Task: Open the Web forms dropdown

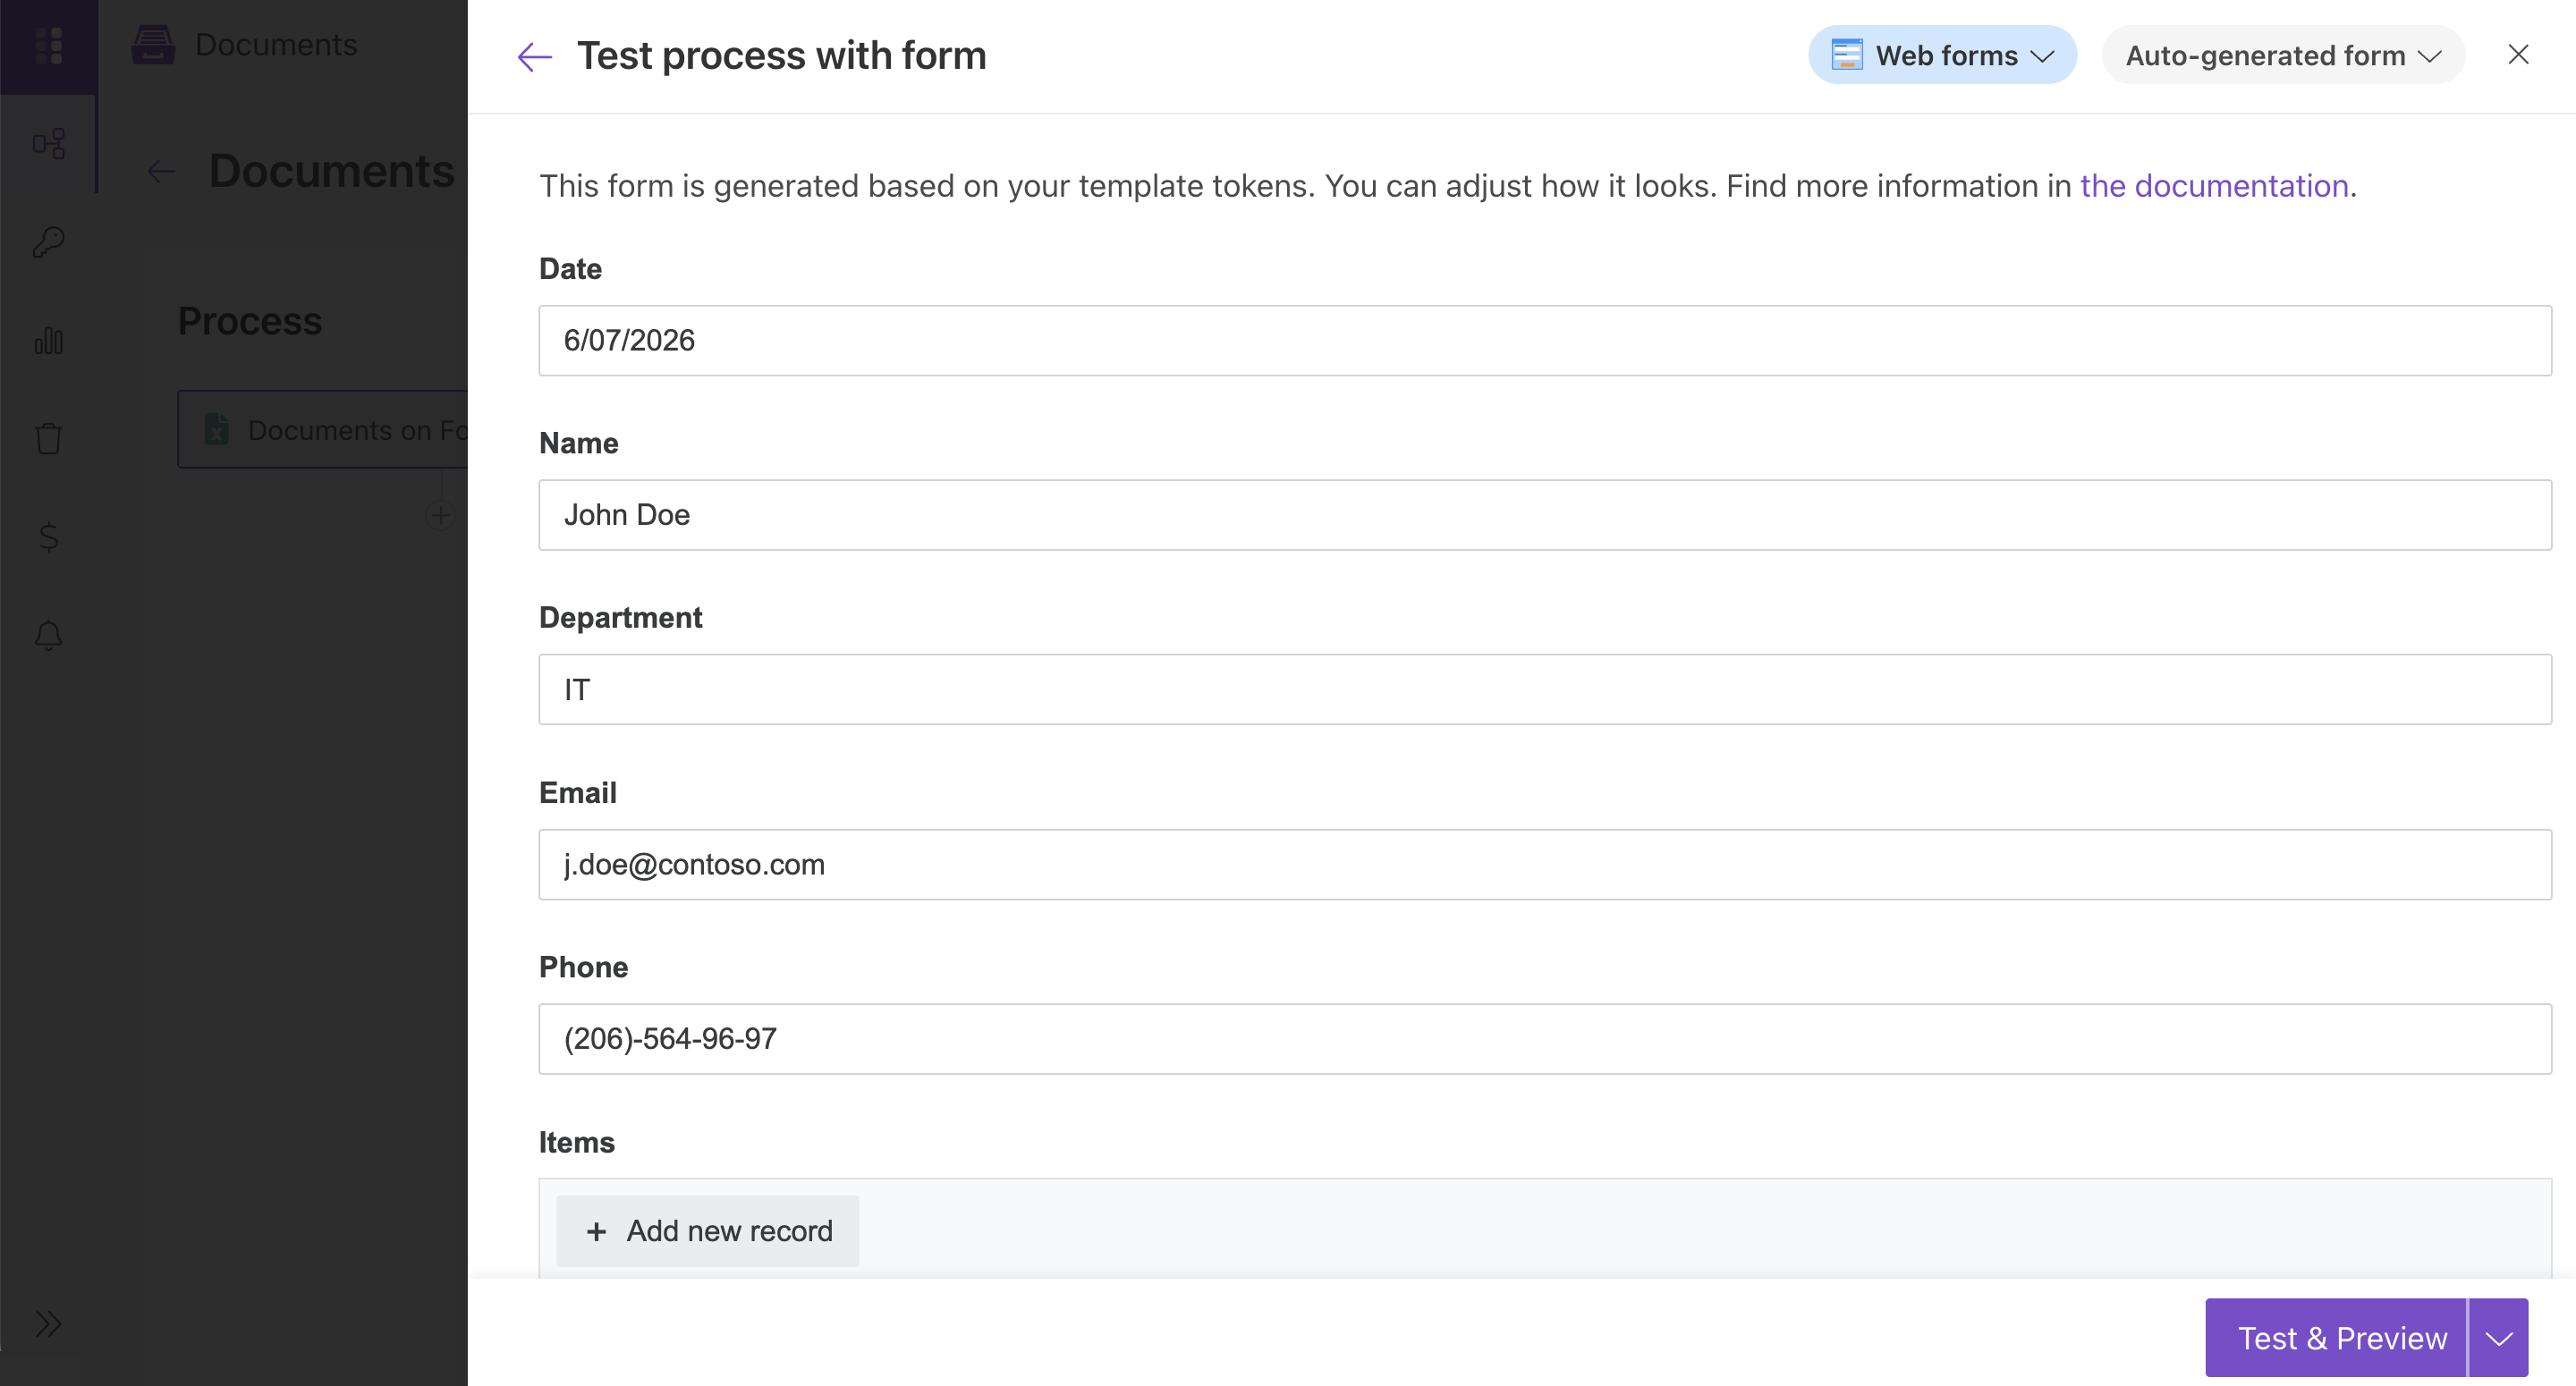Action: click(1942, 55)
